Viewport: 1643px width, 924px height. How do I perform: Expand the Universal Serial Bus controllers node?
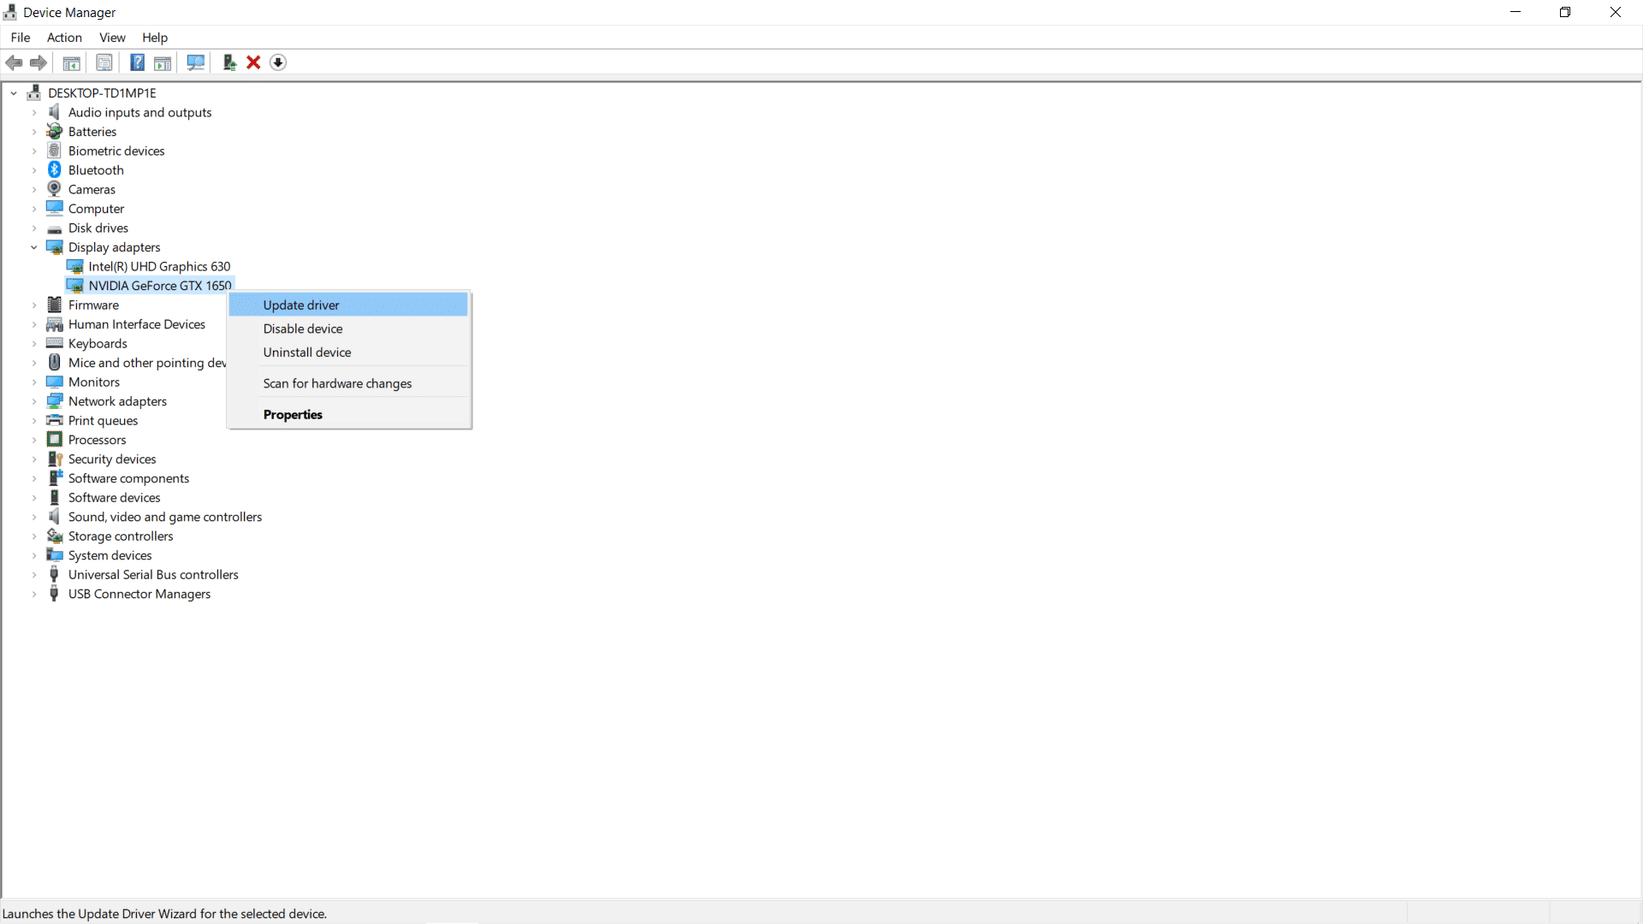(x=34, y=575)
